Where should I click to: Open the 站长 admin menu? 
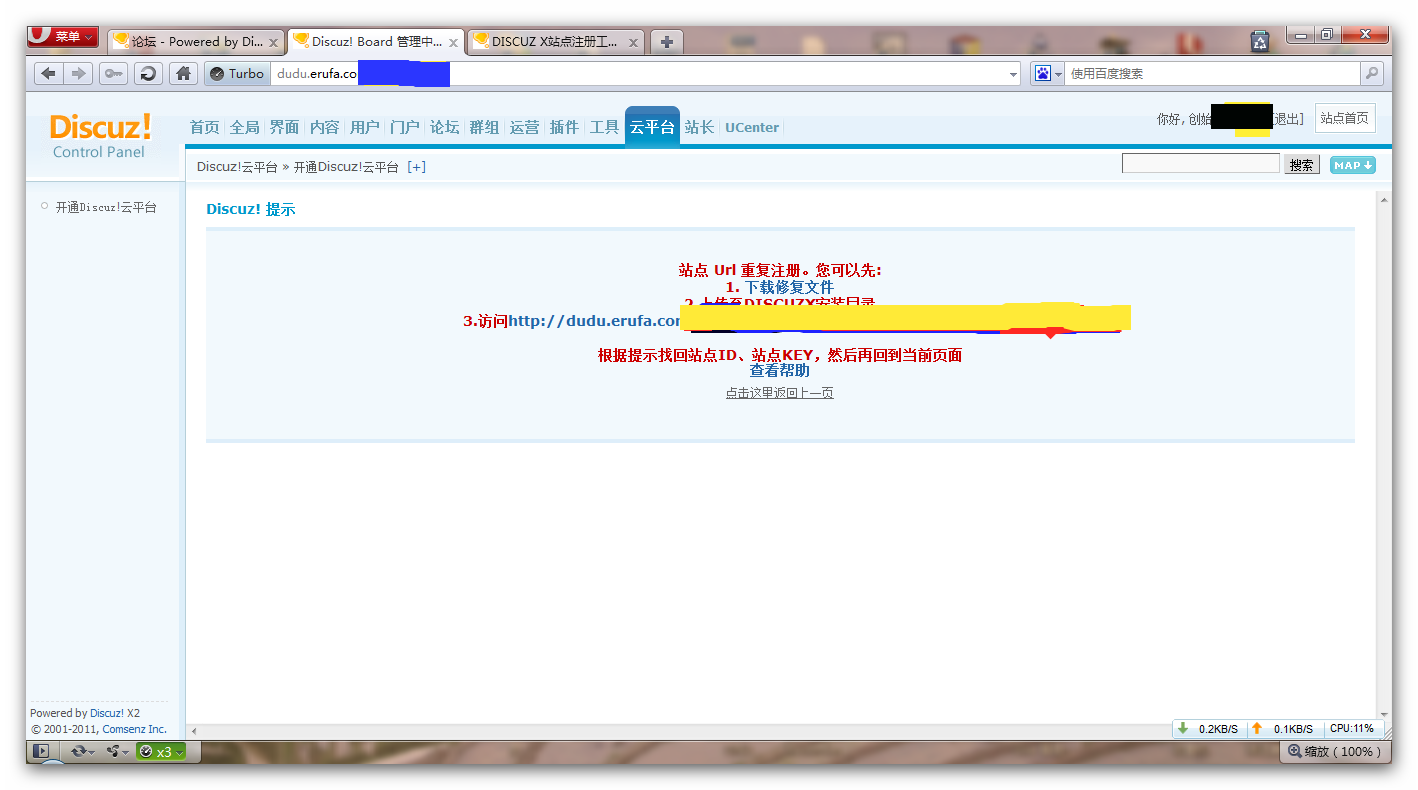pyautogui.click(x=700, y=127)
